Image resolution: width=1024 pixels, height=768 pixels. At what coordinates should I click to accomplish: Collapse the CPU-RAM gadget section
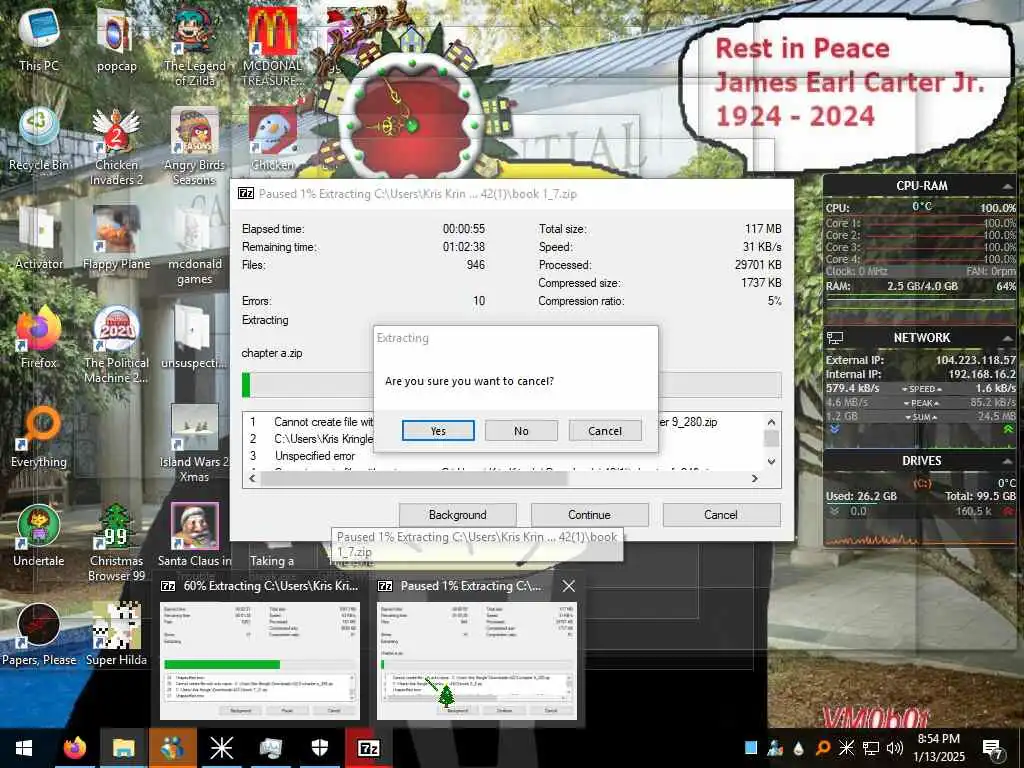tap(1008, 187)
